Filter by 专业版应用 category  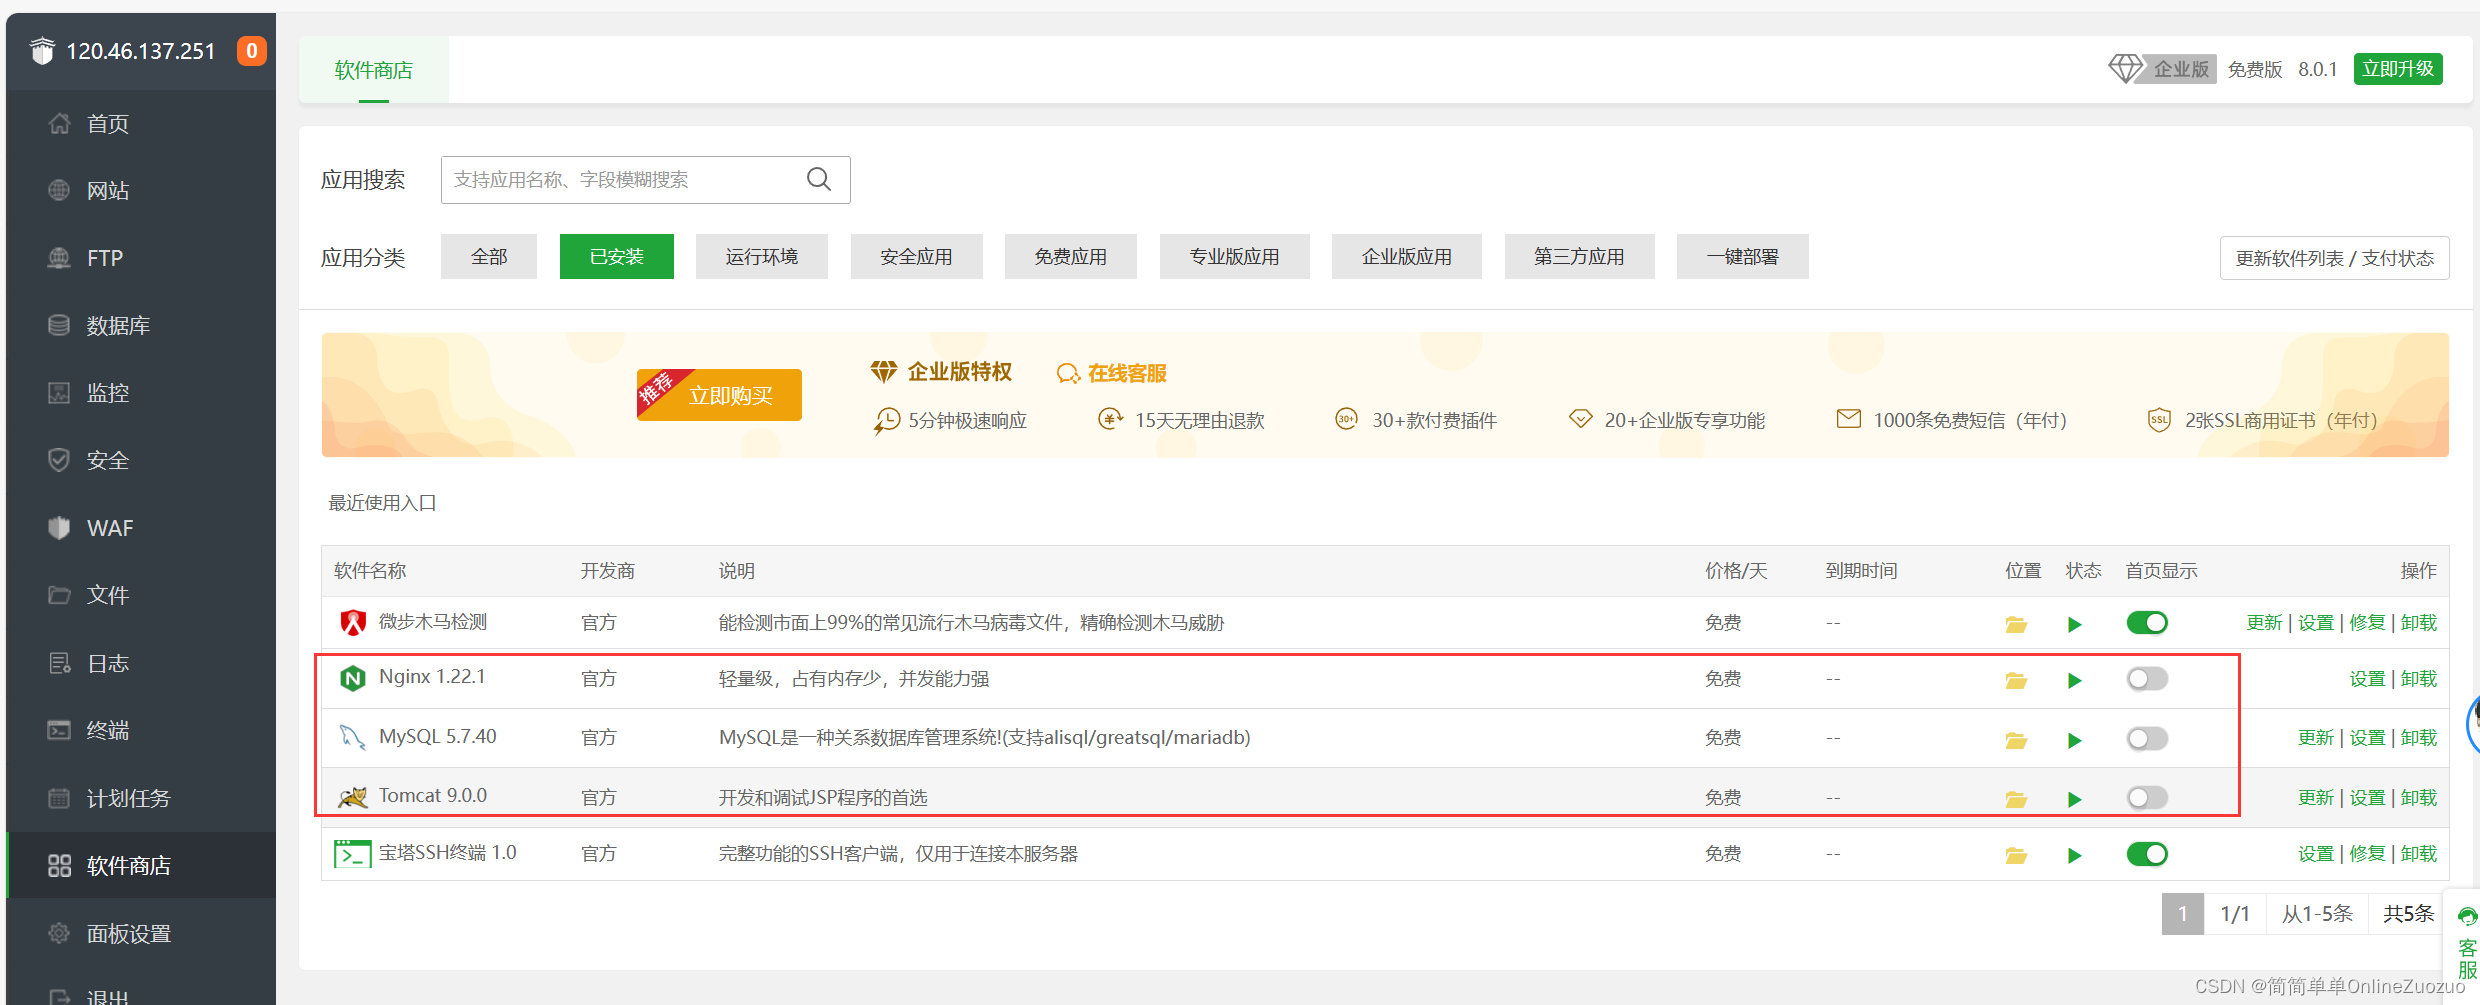pyautogui.click(x=1235, y=257)
